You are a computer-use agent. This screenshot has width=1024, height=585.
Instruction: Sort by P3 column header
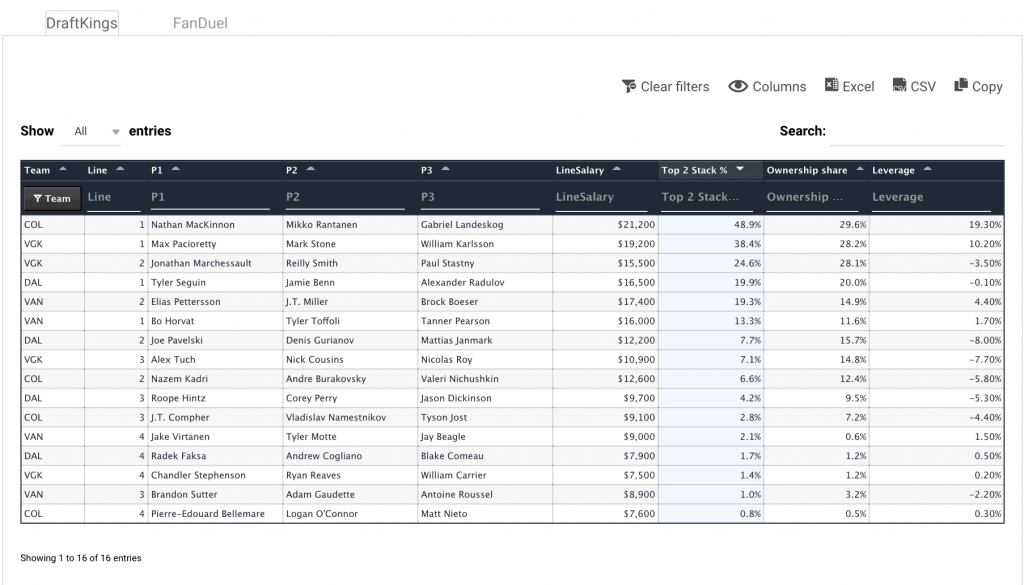pyautogui.click(x=485, y=170)
